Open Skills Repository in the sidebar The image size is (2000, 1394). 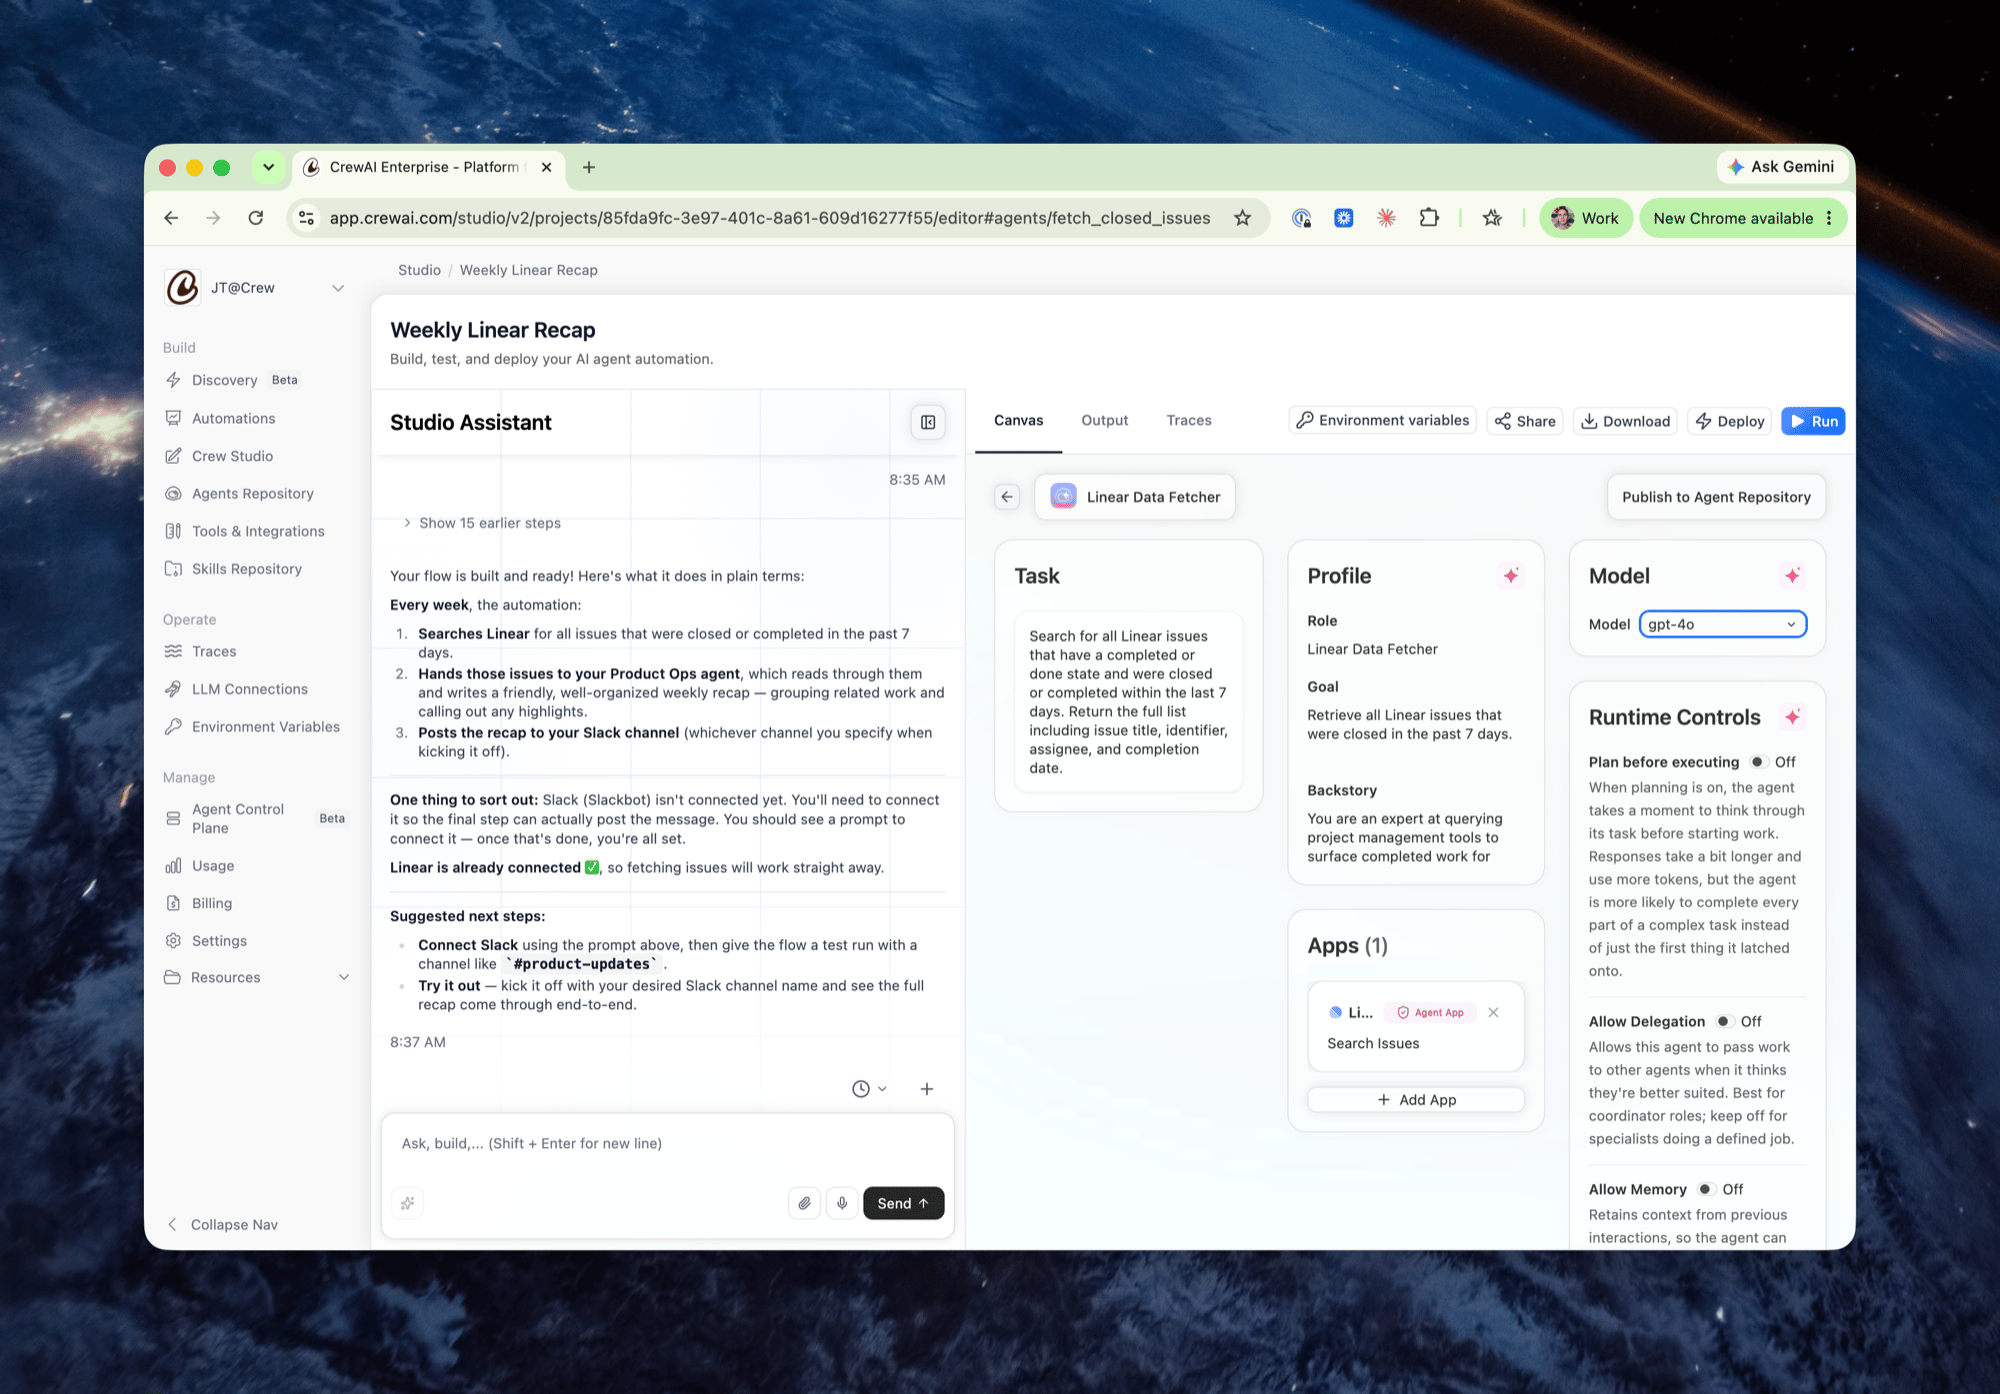[246, 569]
